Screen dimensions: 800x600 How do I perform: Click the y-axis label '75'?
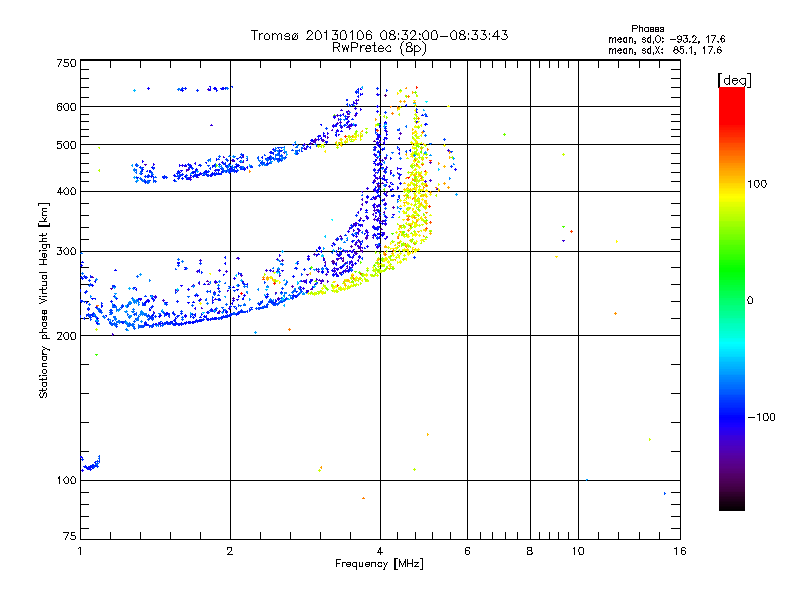70,536
